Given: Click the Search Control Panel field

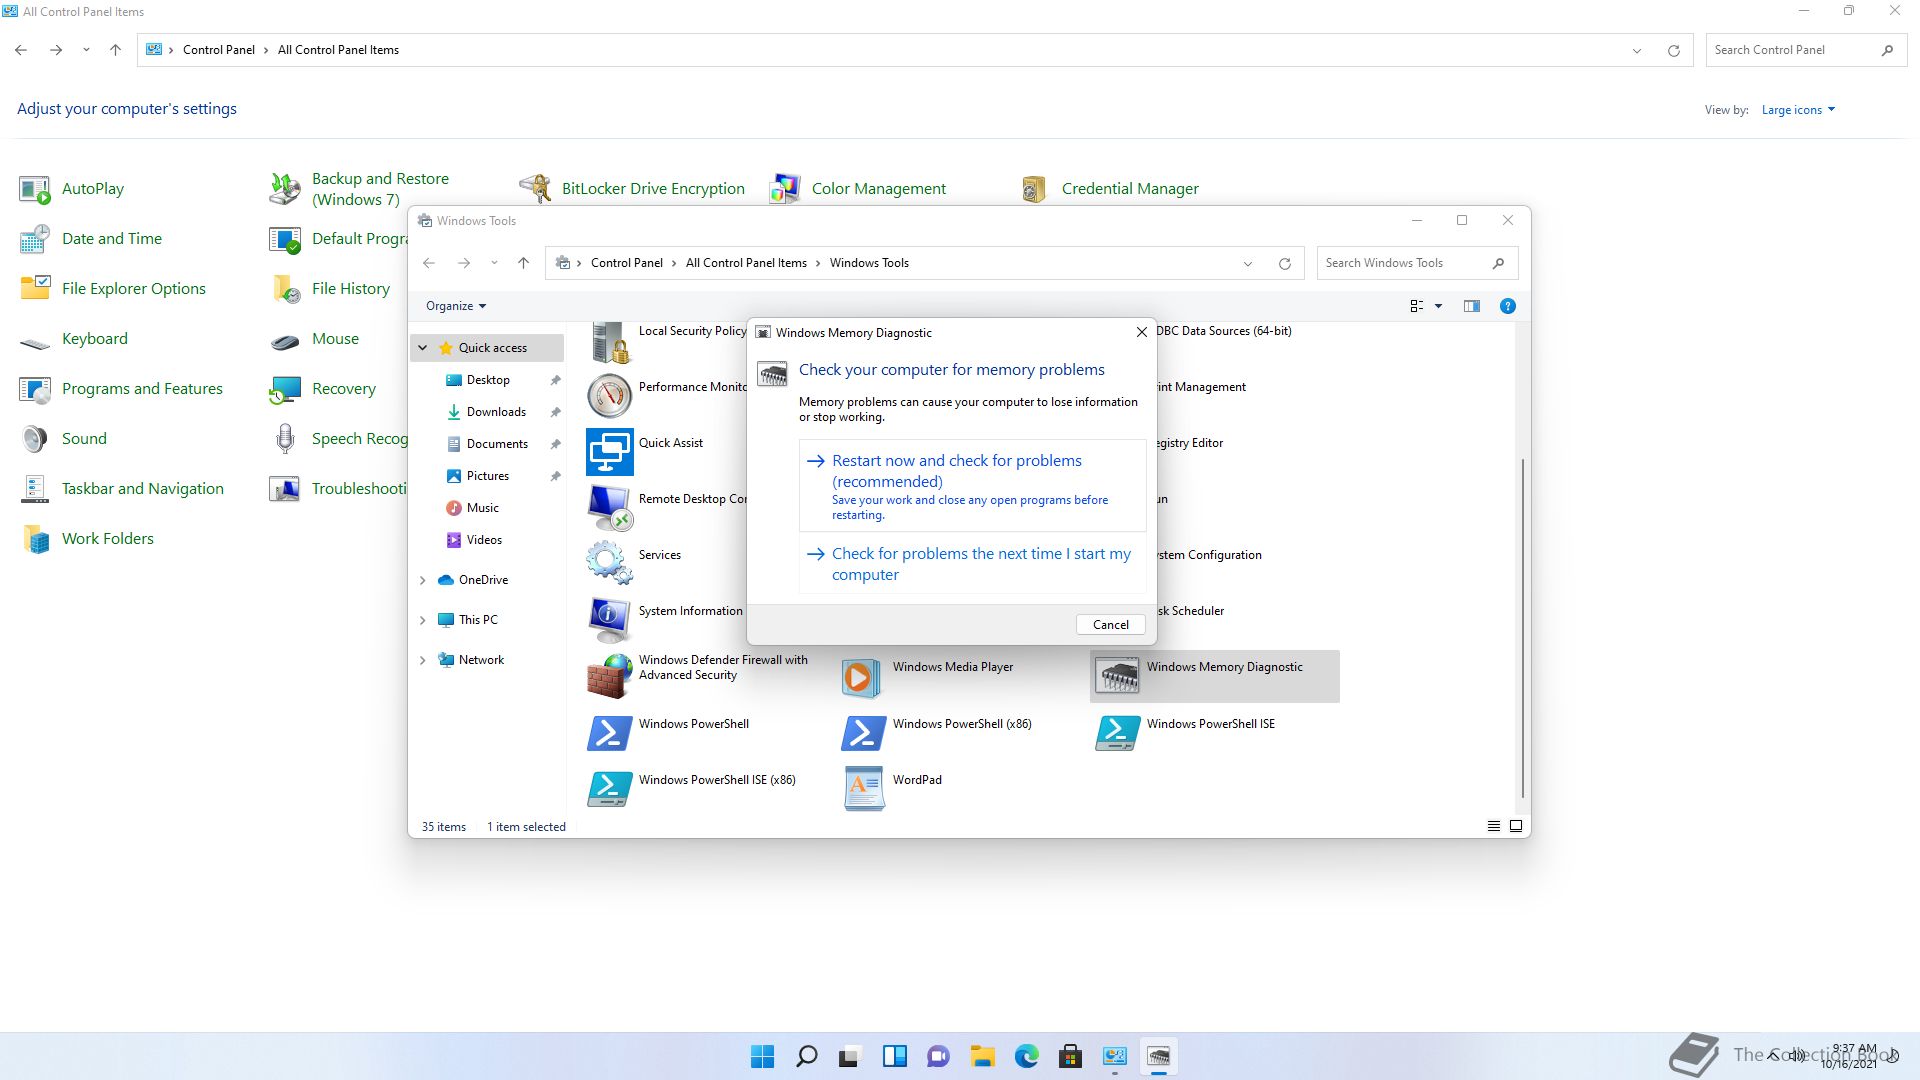Looking at the screenshot, I should [1804, 50].
